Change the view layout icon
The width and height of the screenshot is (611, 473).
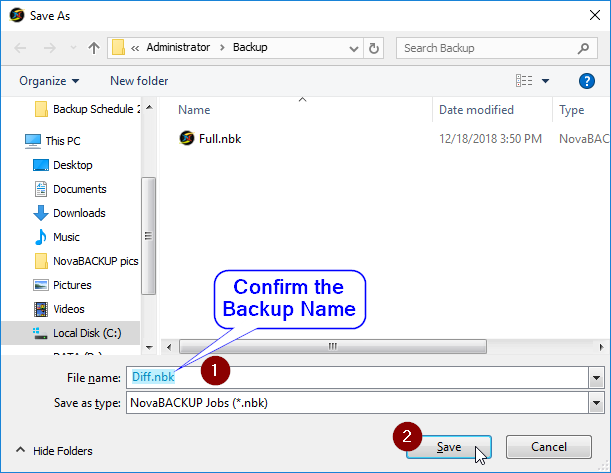point(524,81)
